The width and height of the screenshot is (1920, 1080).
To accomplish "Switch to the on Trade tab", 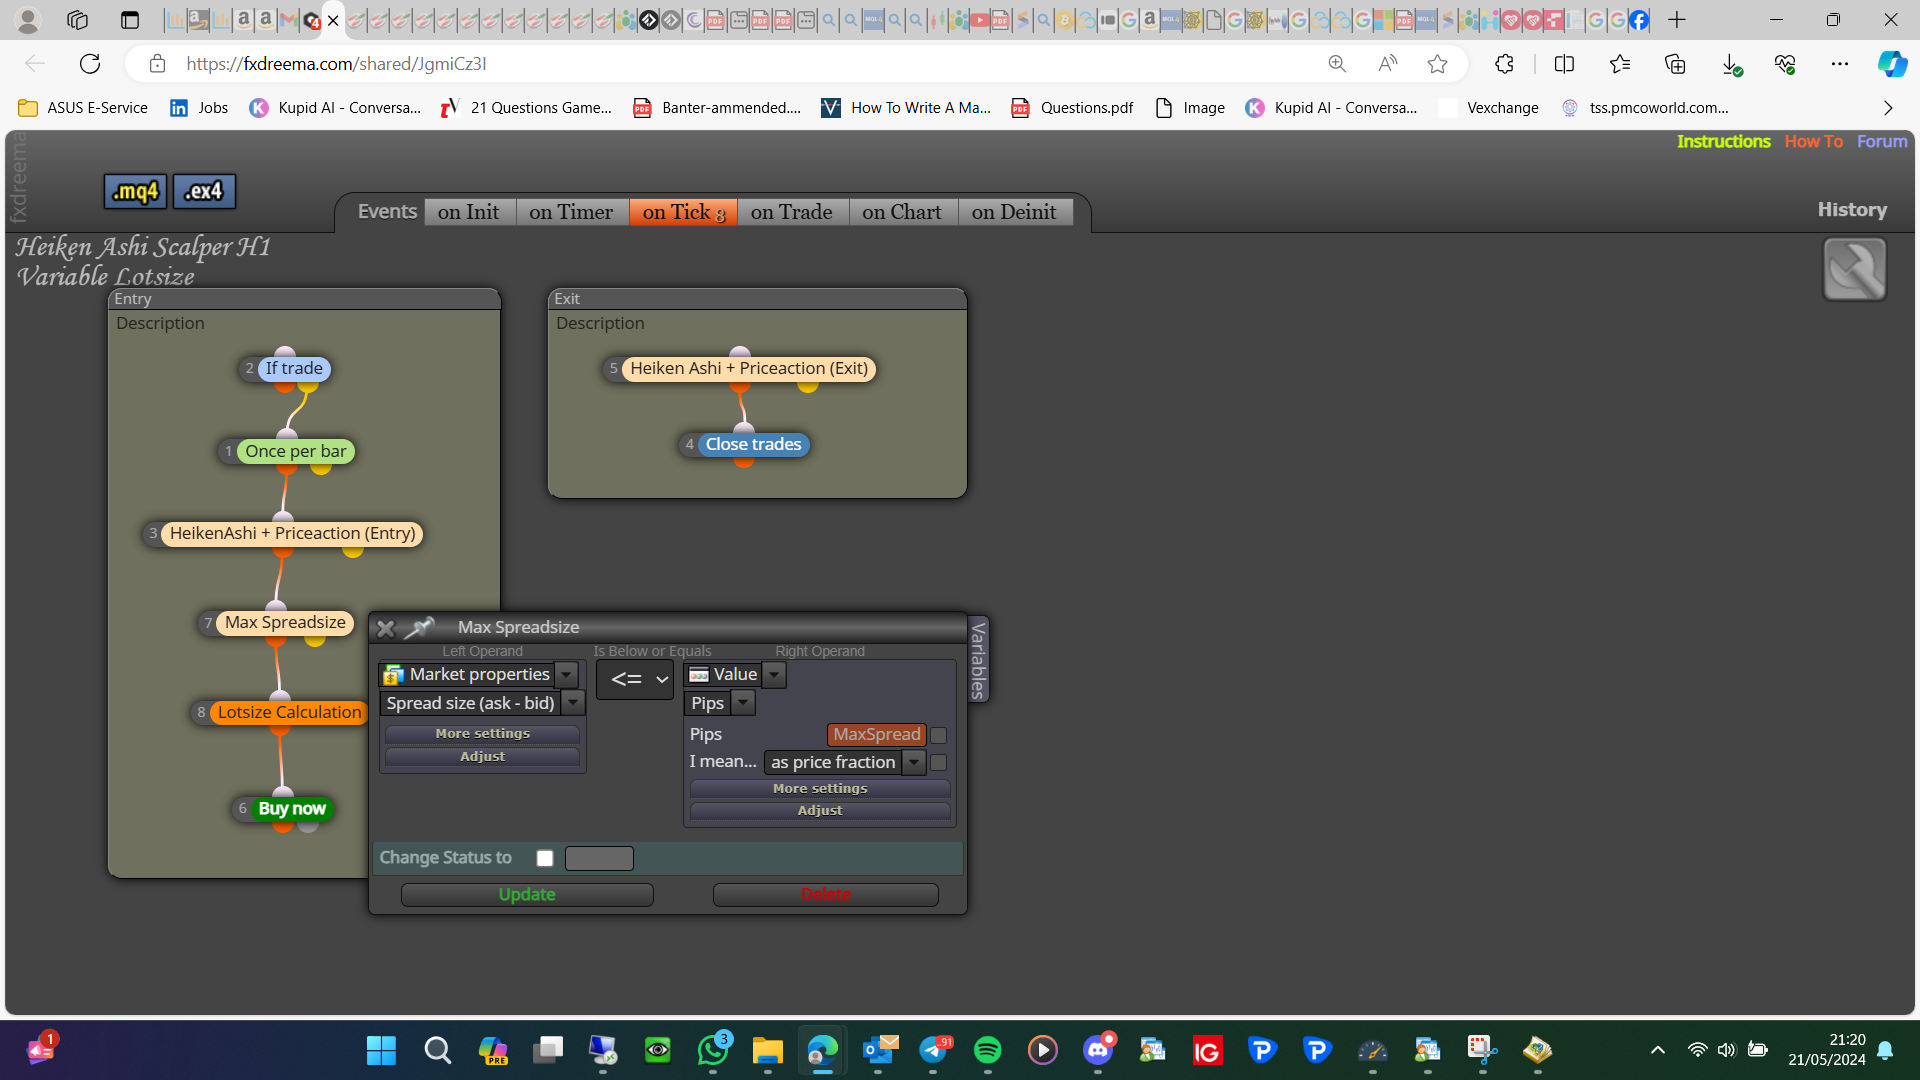I will coord(792,212).
